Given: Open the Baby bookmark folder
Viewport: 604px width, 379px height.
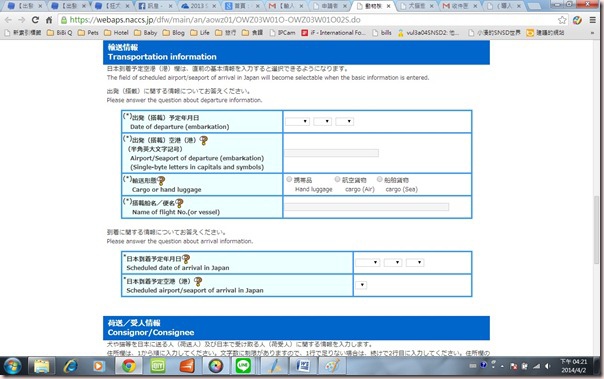Looking at the screenshot, I should pyautogui.click(x=145, y=33).
